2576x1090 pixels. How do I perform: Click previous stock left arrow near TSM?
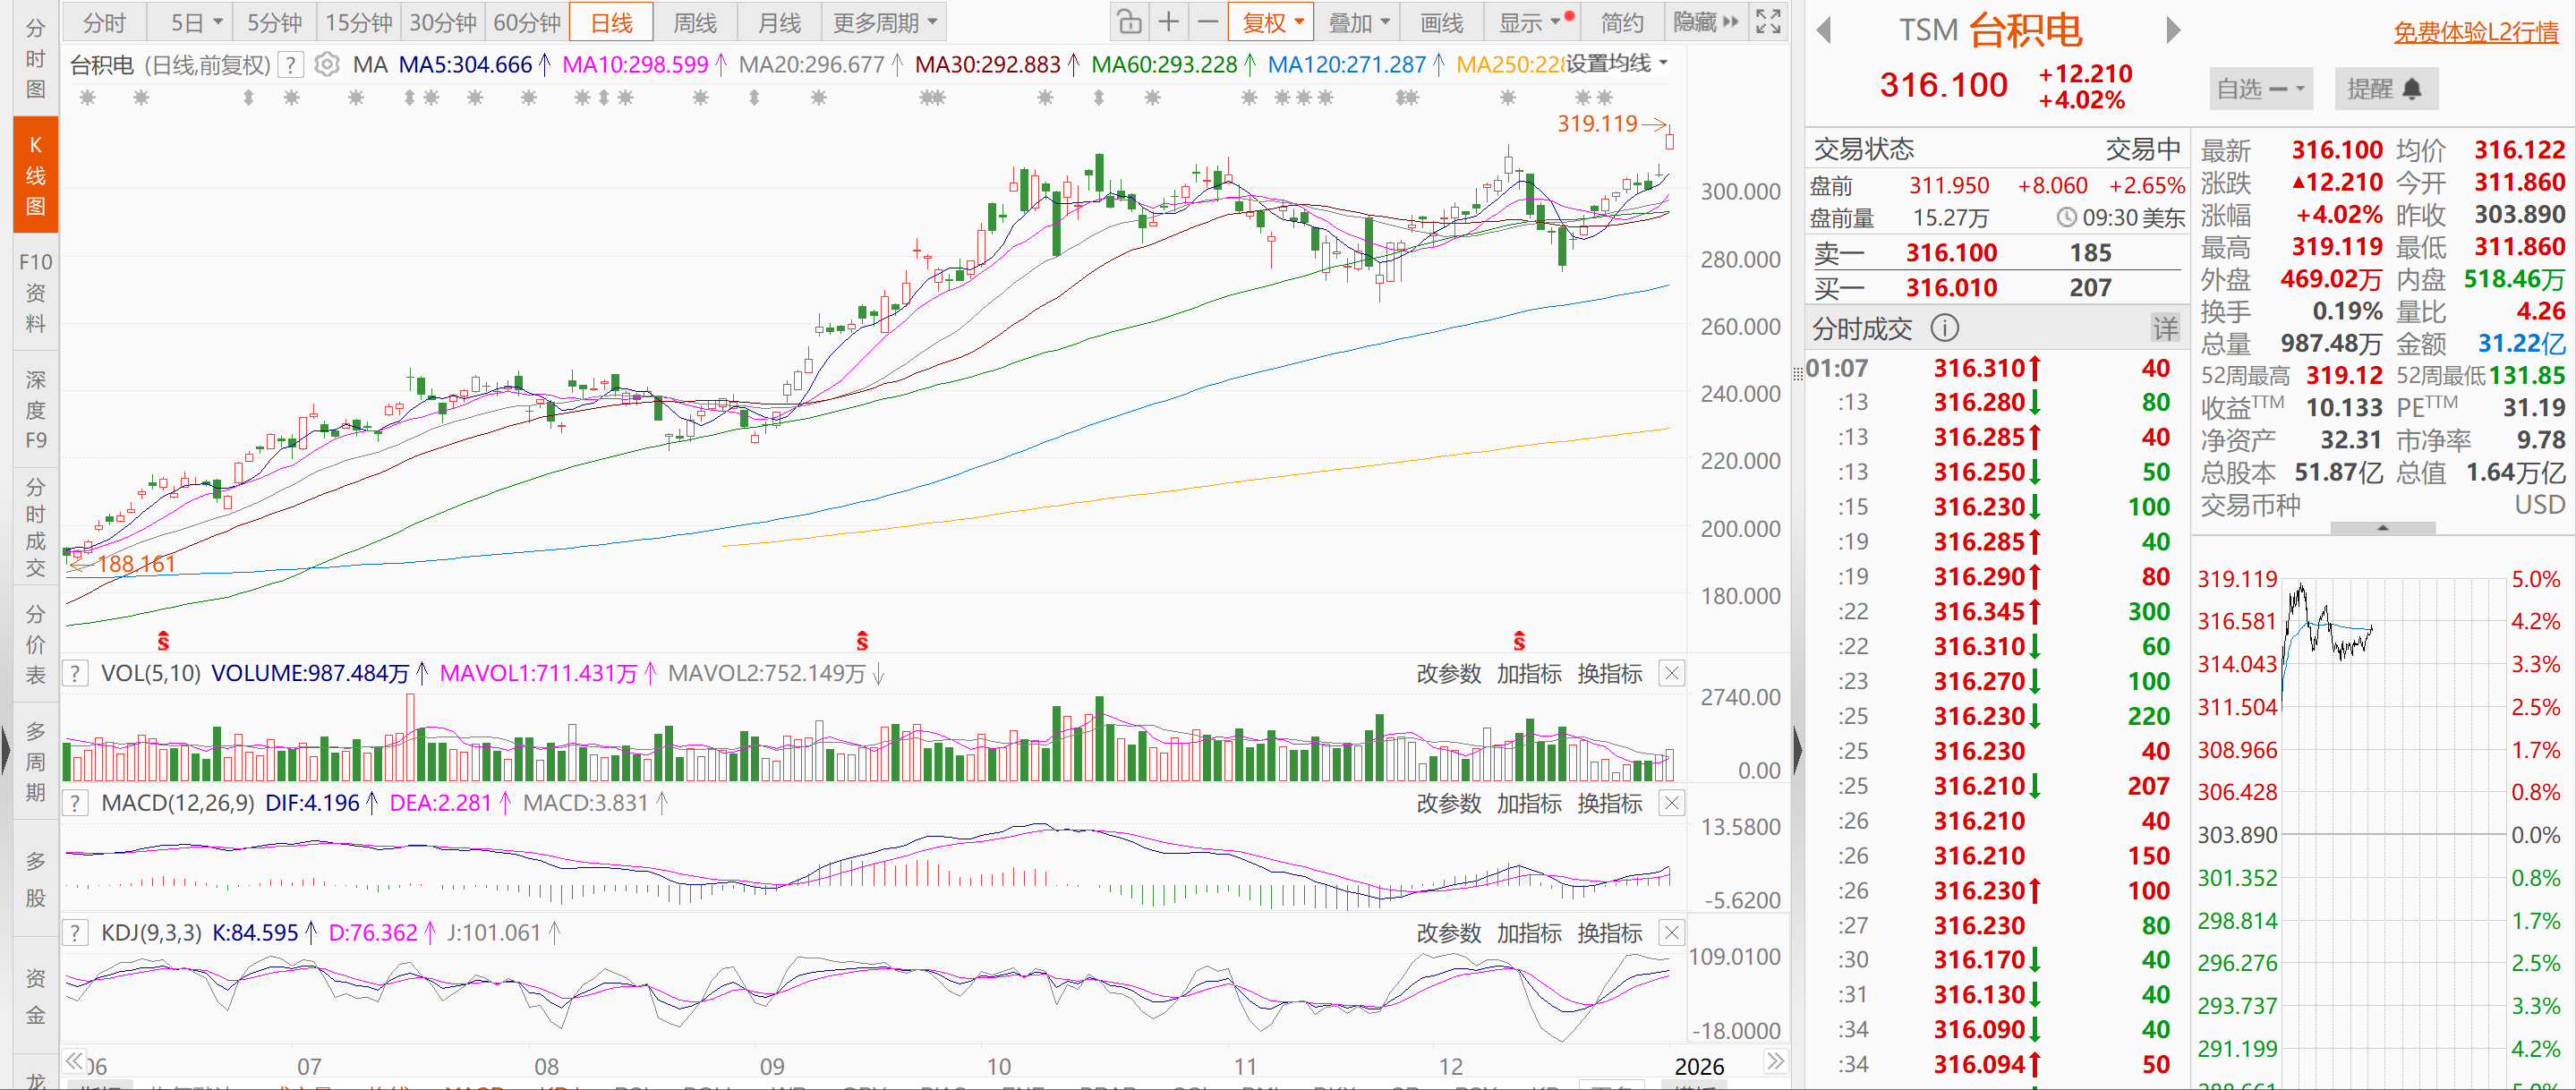1823,31
